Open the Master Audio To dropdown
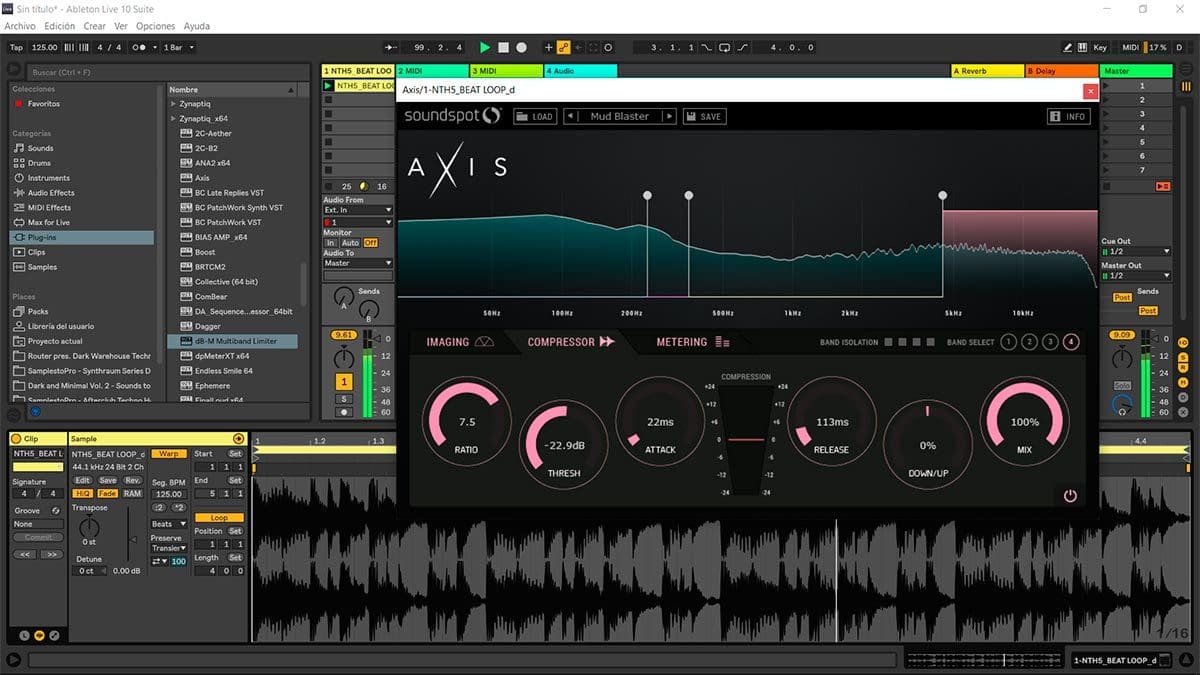The width and height of the screenshot is (1200, 675). tap(357, 263)
